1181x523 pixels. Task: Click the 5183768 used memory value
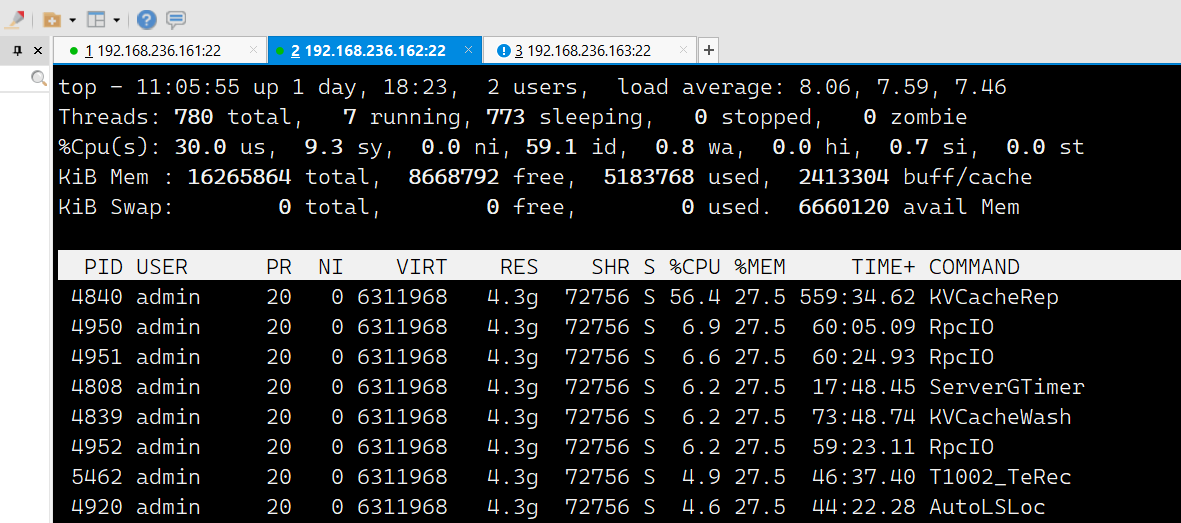[x=648, y=177]
